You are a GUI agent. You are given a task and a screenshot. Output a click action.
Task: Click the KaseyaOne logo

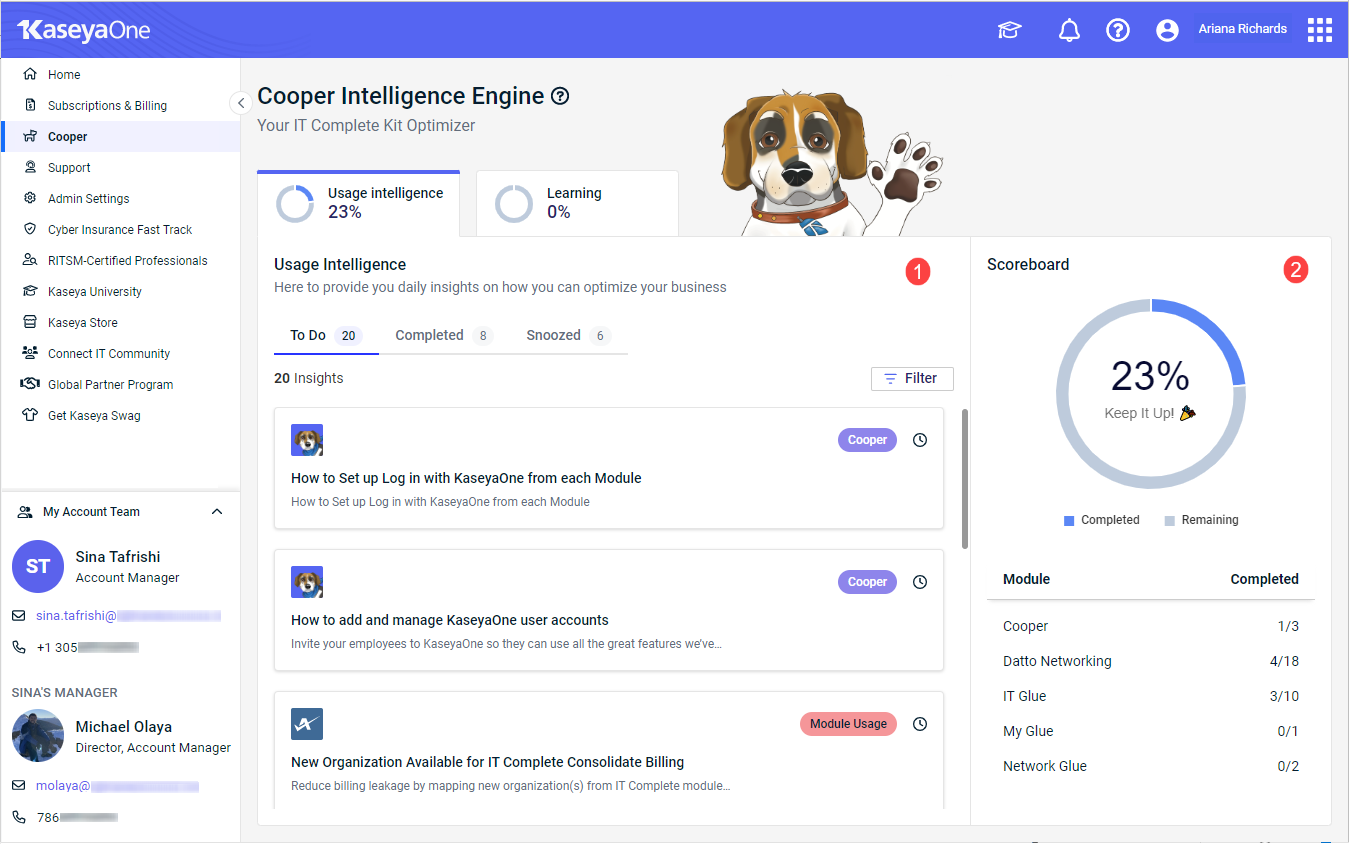83,30
